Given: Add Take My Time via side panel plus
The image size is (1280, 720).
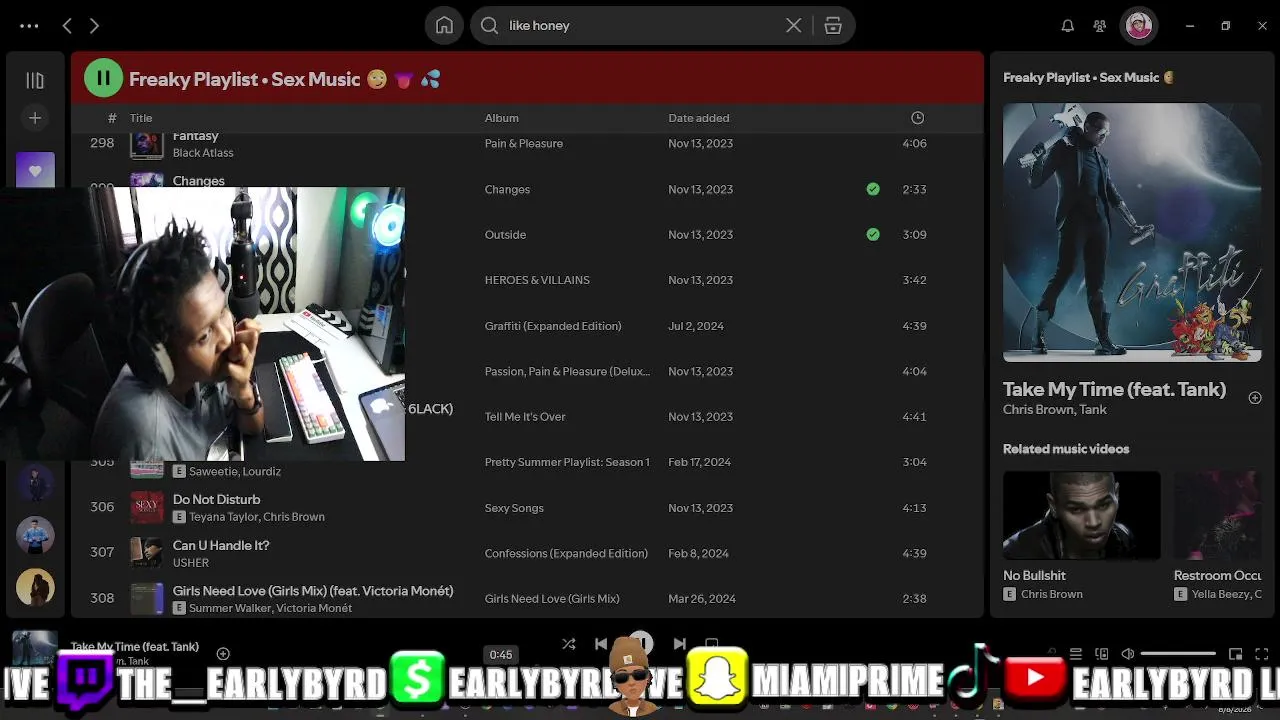Looking at the screenshot, I should point(1255,398).
